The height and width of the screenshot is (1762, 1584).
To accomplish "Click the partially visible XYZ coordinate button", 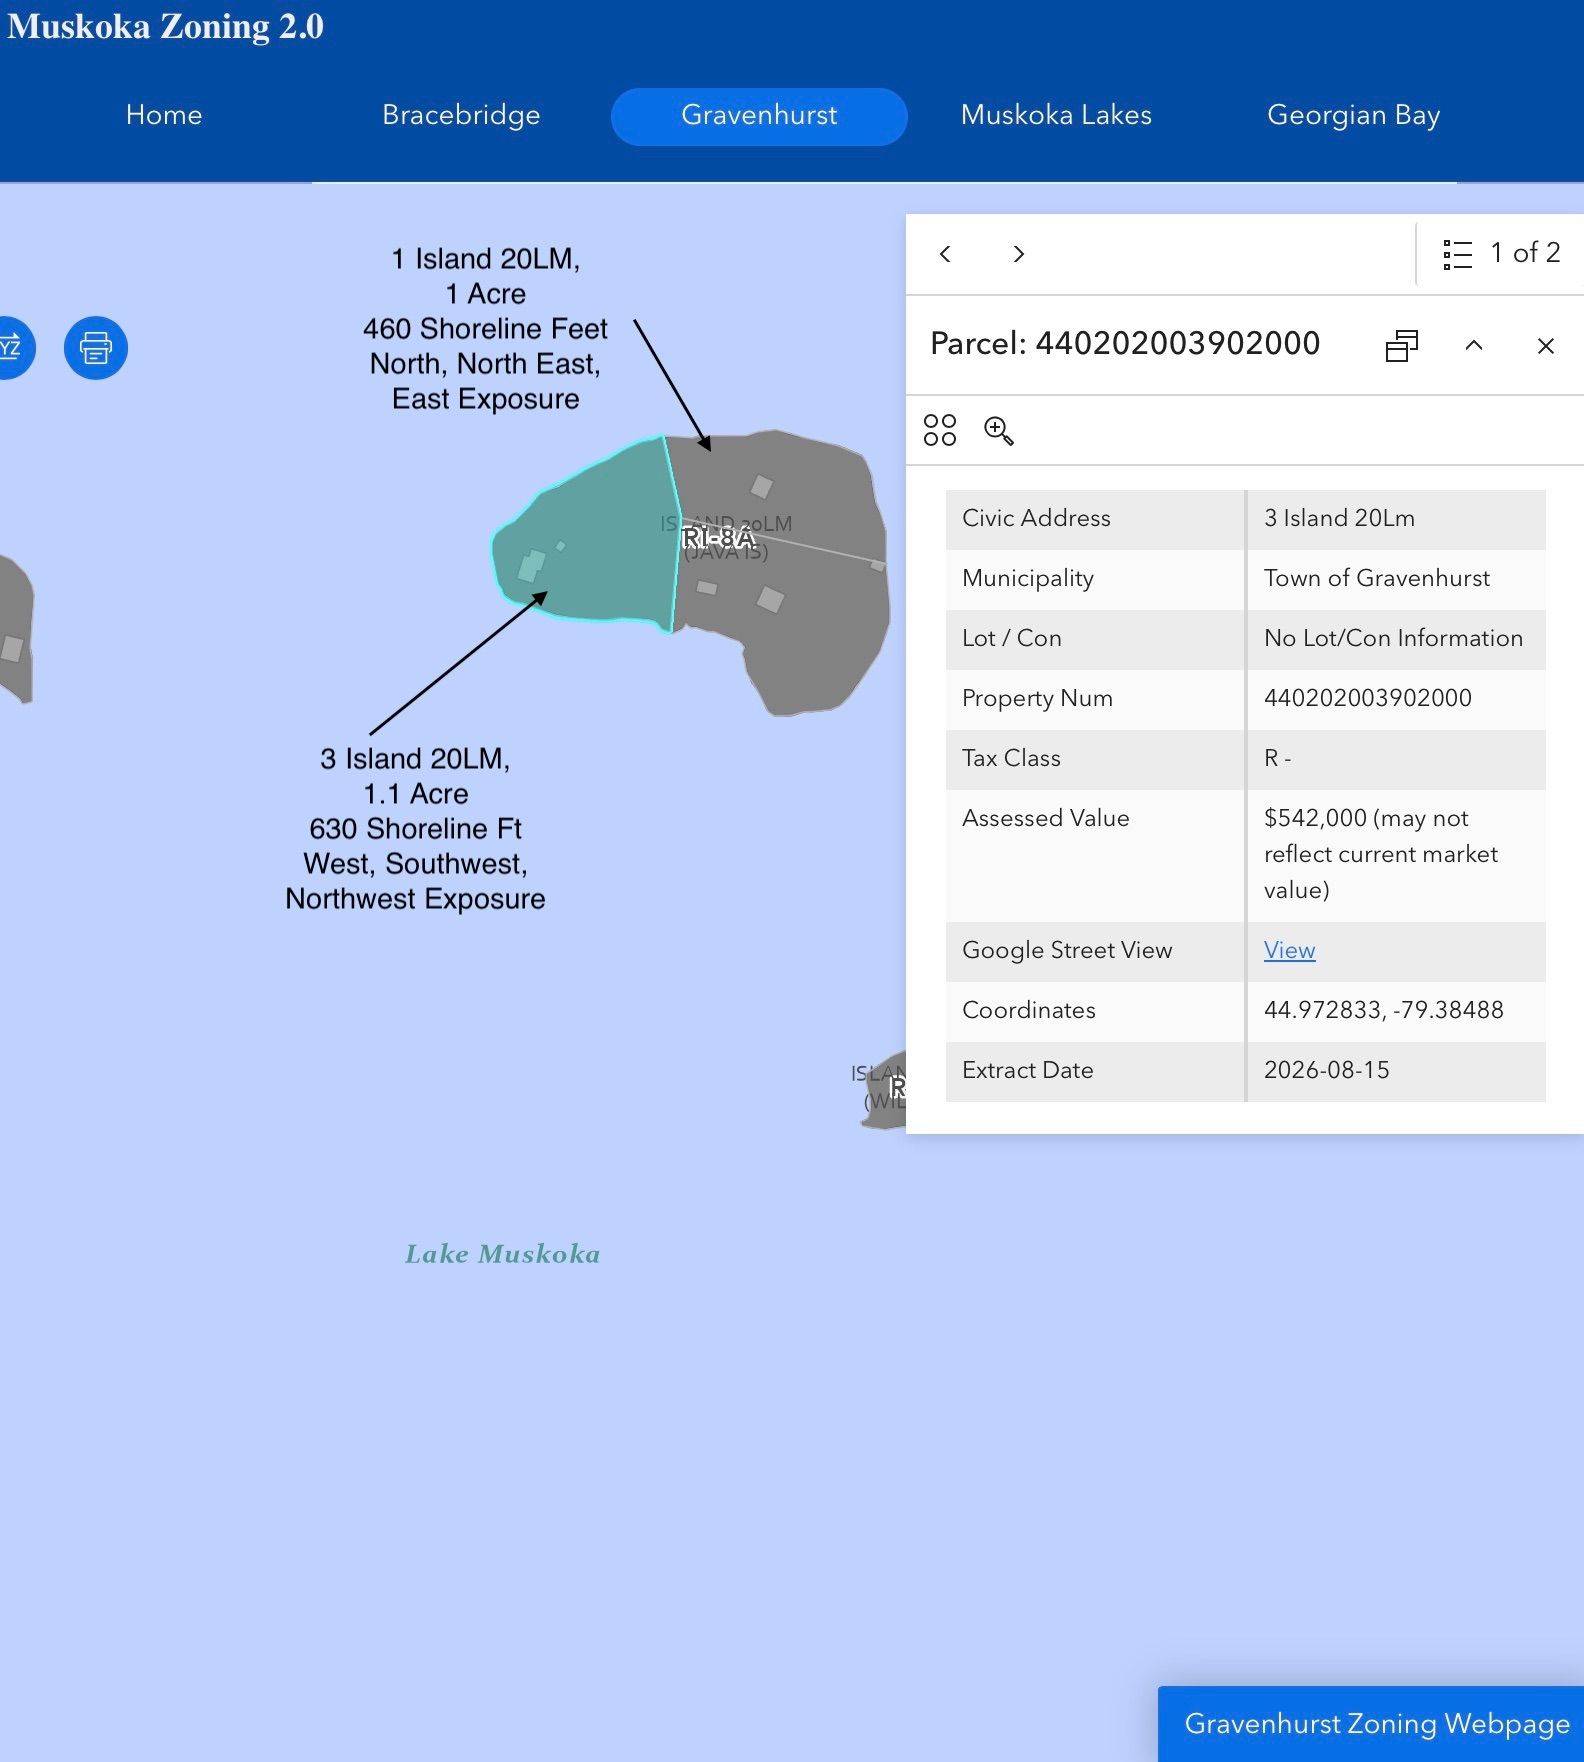I will click(x=14, y=348).
